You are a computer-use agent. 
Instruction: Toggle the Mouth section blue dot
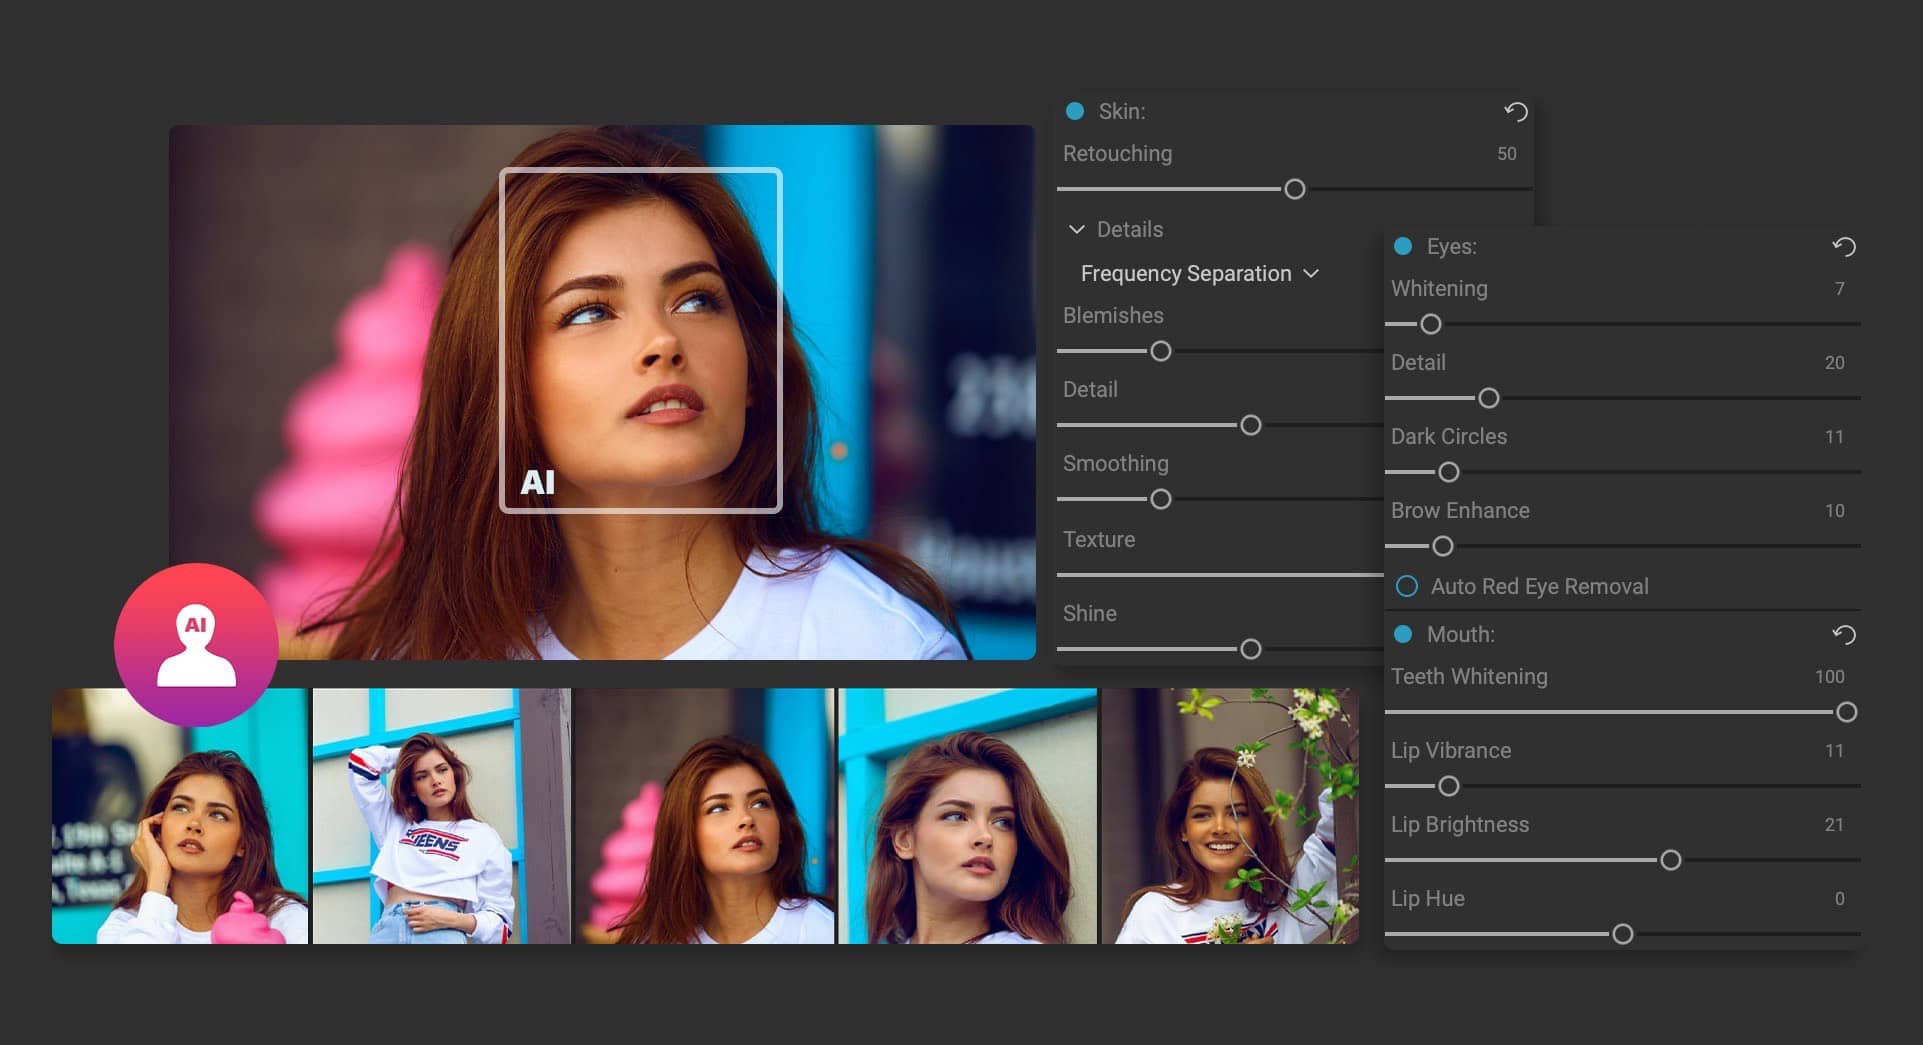pyautogui.click(x=1403, y=634)
